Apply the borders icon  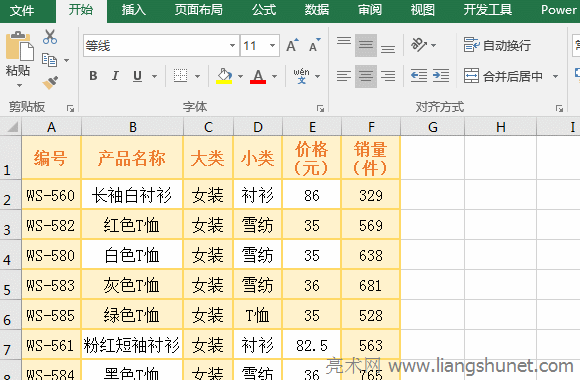point(180,76)
